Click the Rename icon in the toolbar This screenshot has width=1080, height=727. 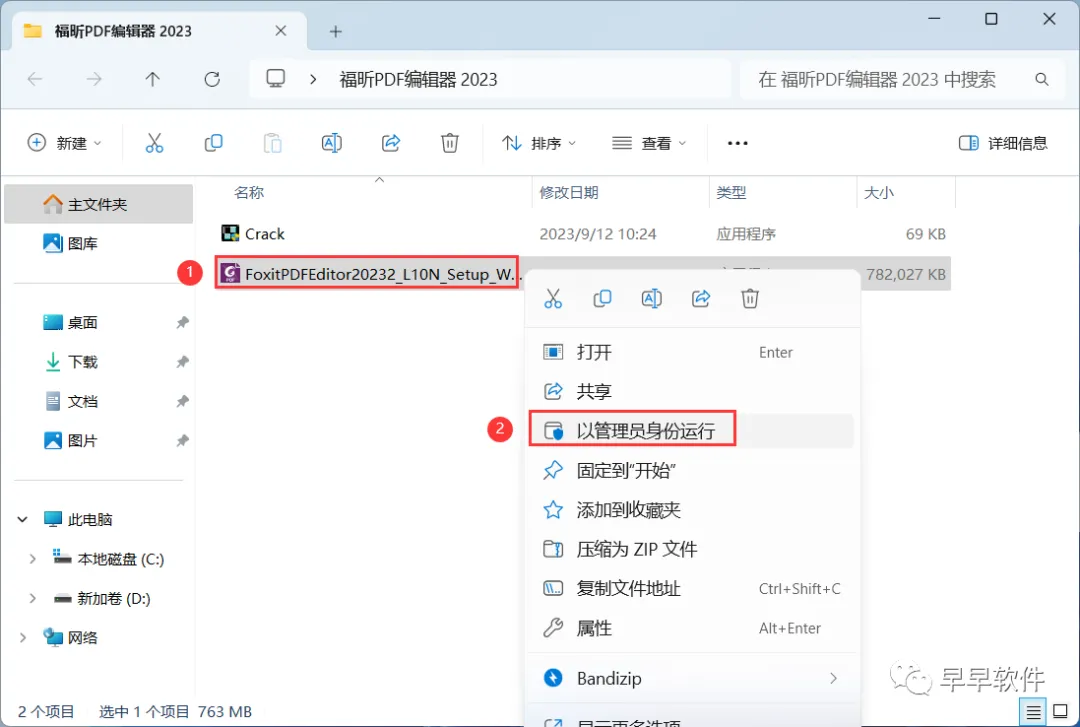tap(331, 143)
